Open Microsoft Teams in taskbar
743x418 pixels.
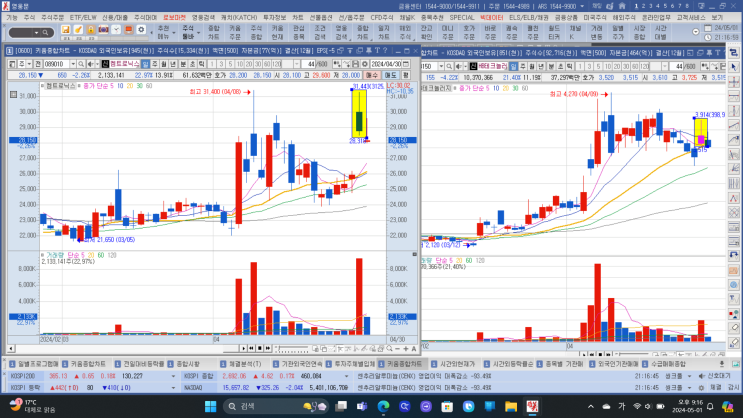[362, 406]
